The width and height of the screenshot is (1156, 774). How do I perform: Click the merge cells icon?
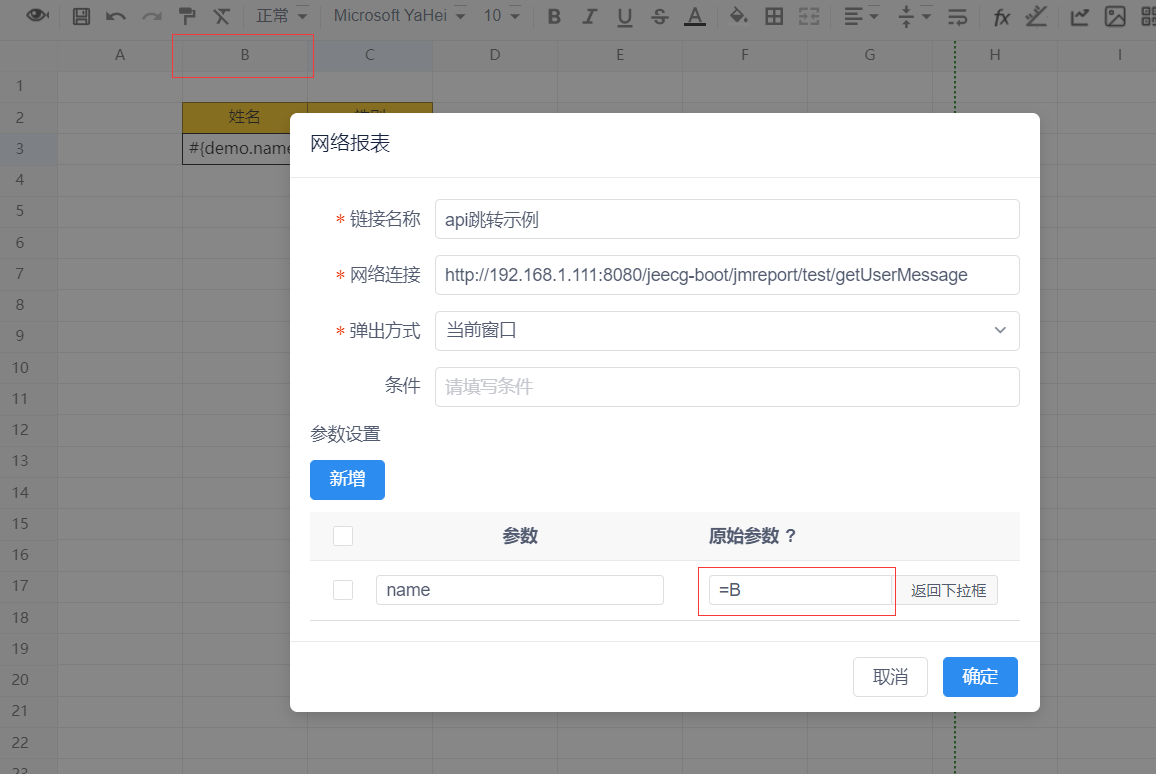[x=809, y=16]
